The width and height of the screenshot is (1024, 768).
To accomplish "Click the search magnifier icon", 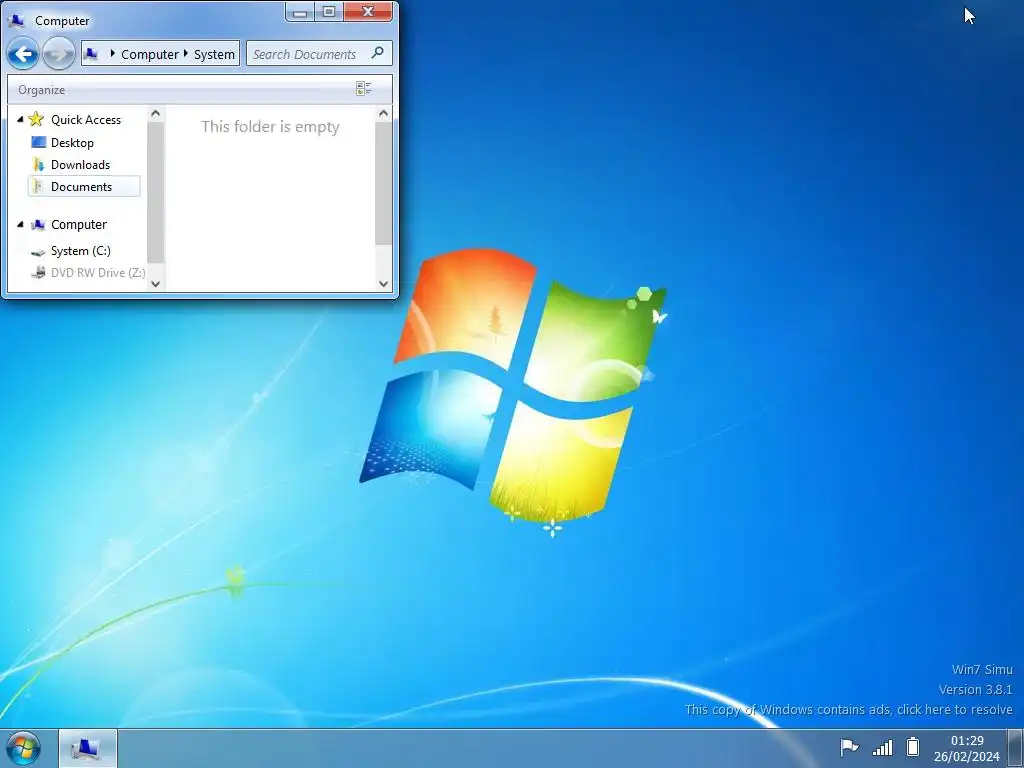I will click(x=377, y=53).
